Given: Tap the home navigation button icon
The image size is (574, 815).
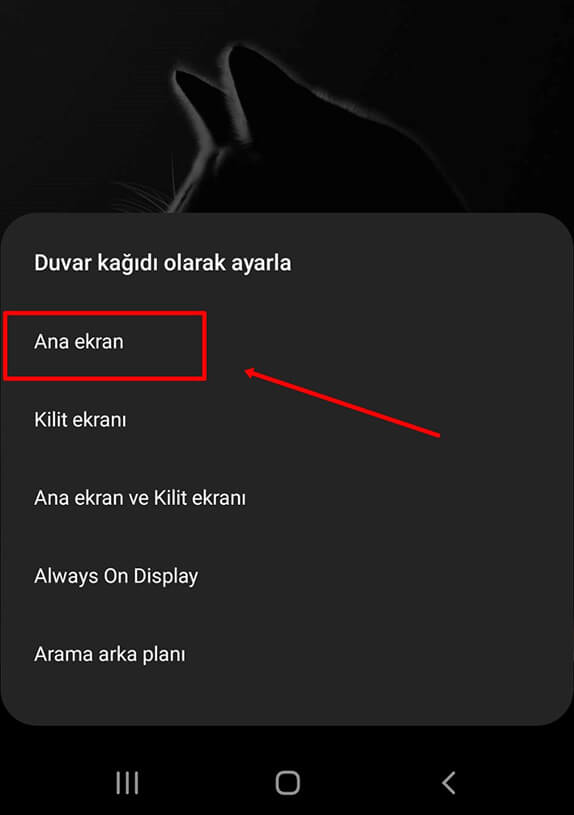Looking at the screenshot, I should click(x=288, y=783).
